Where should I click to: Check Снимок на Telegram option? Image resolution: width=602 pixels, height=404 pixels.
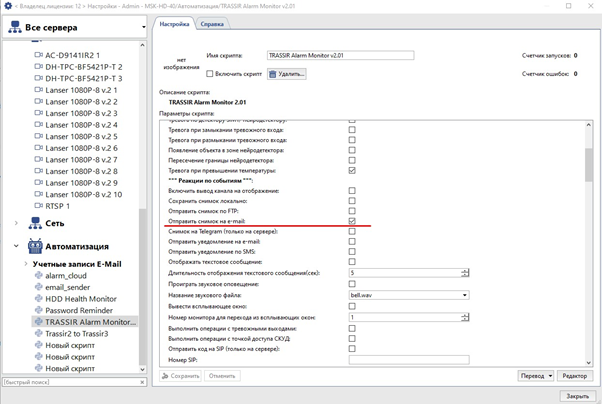click(352, 231)
